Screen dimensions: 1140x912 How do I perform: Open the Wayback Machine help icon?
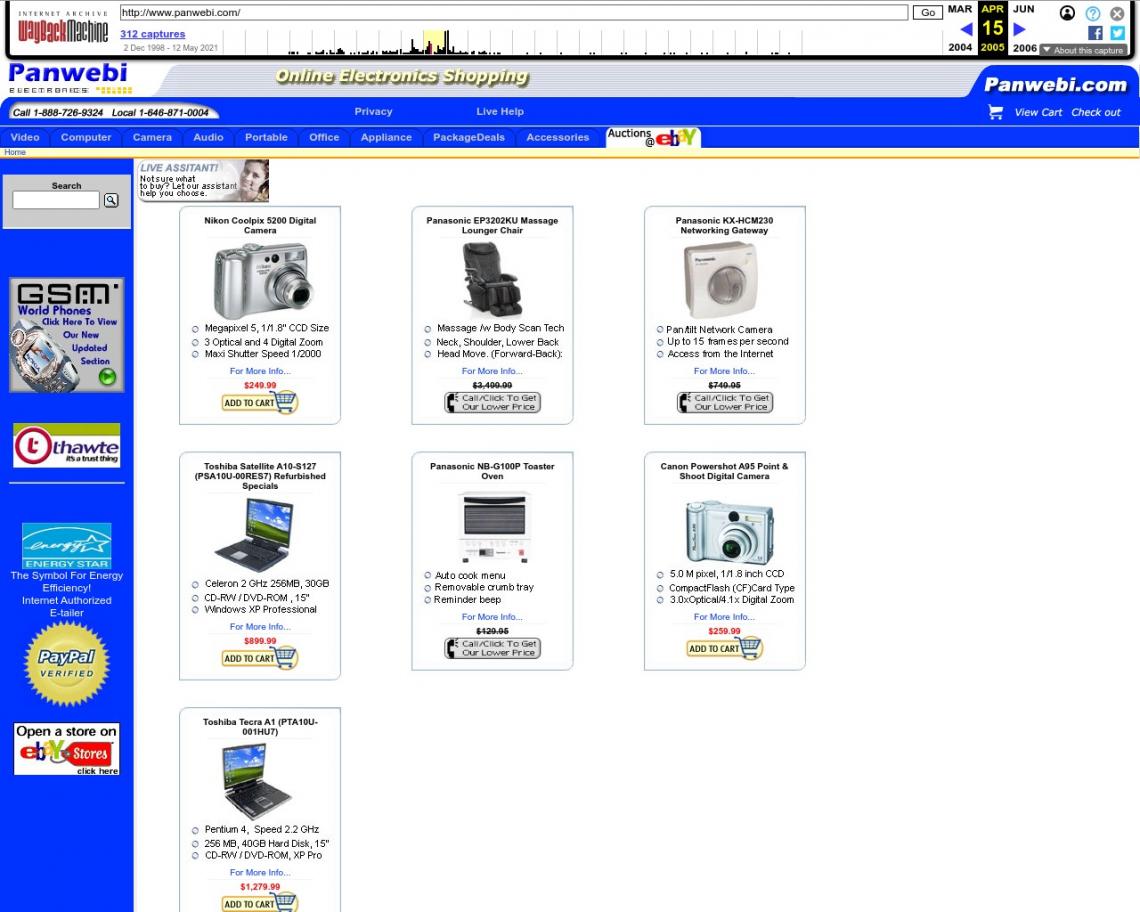(x=1093, y=13)
